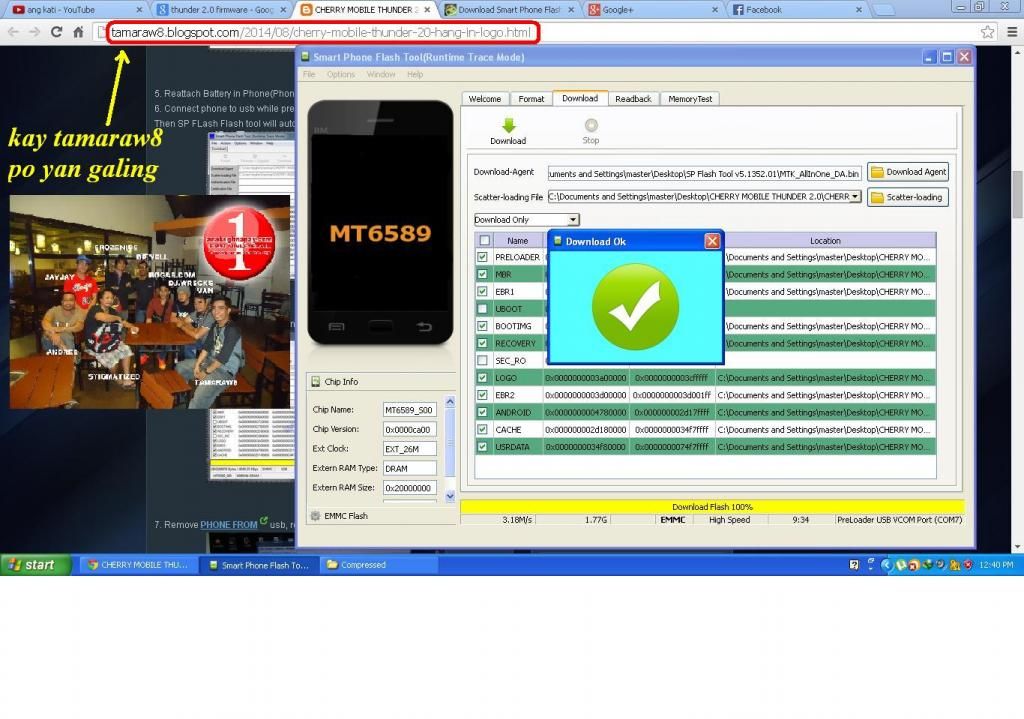Open the Options menu in Flash Tool

(341, 74)
